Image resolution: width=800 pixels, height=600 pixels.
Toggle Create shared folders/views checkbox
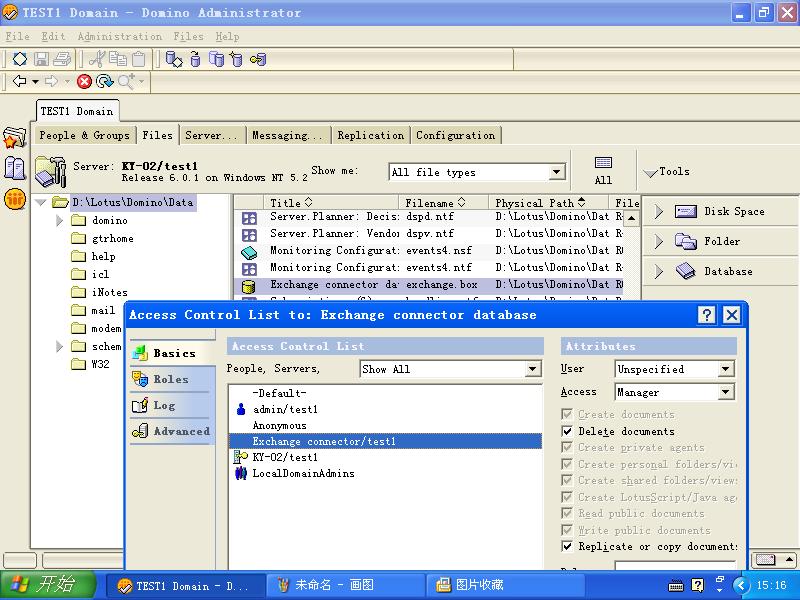click(x=567, y=480)
